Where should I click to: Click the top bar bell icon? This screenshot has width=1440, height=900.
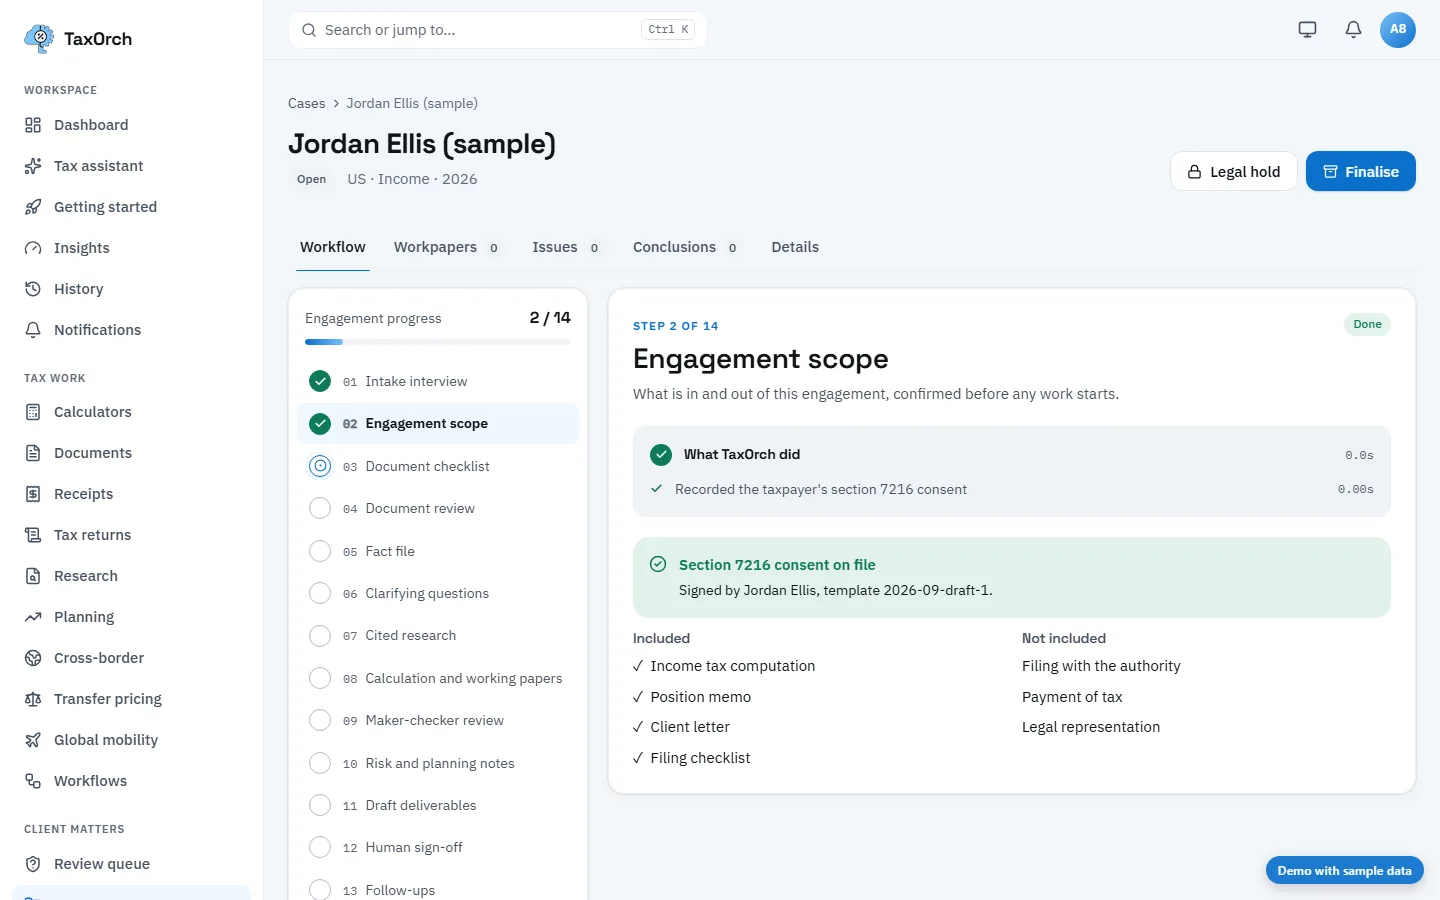pos(1353,29)
